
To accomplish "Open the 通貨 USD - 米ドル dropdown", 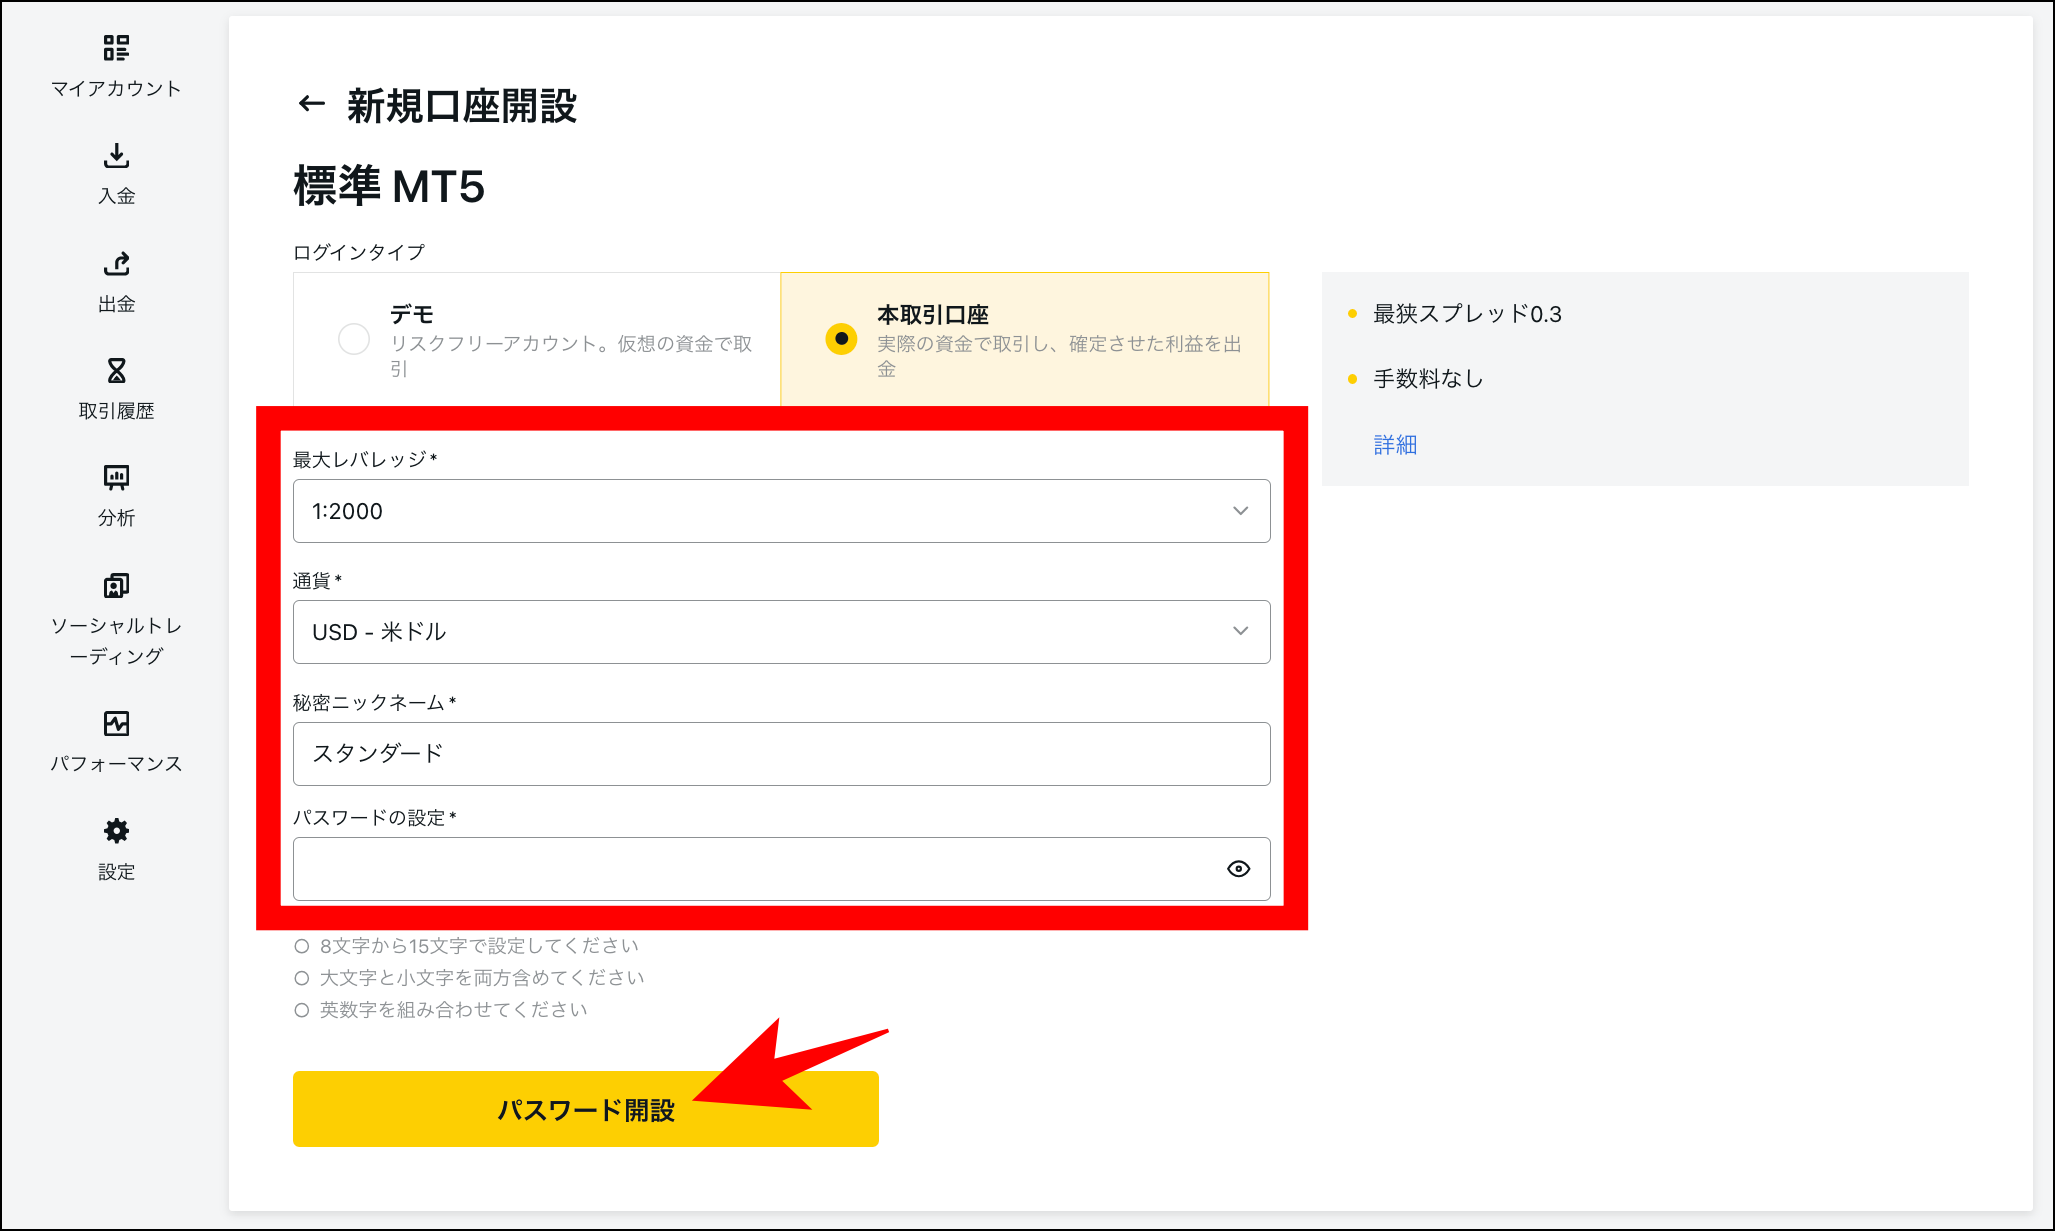I will click(760, 632).
